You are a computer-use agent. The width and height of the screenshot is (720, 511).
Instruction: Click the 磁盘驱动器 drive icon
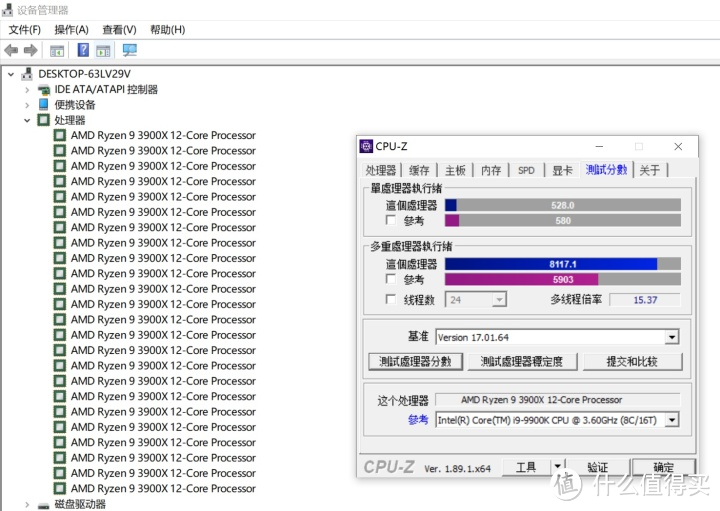click(44, 505)
